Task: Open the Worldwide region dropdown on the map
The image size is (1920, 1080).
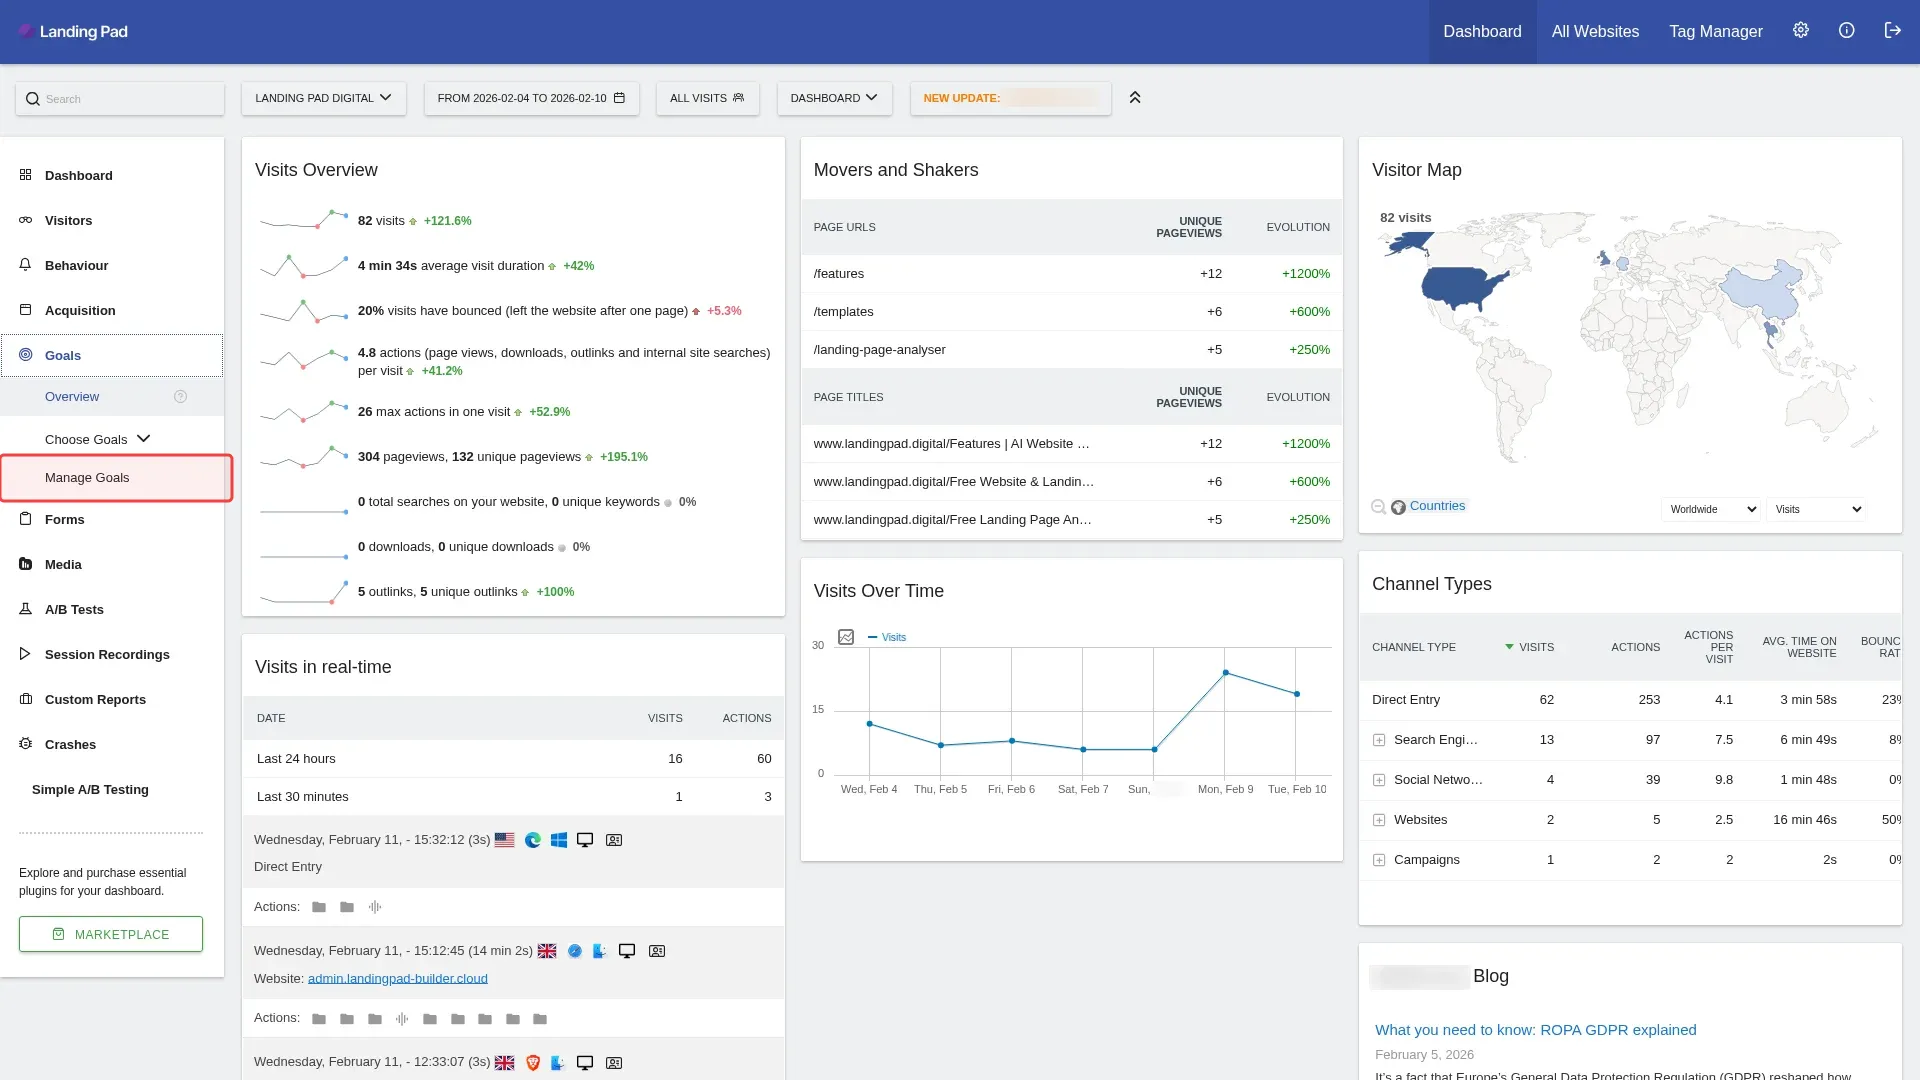Action: pos(1710,509)
